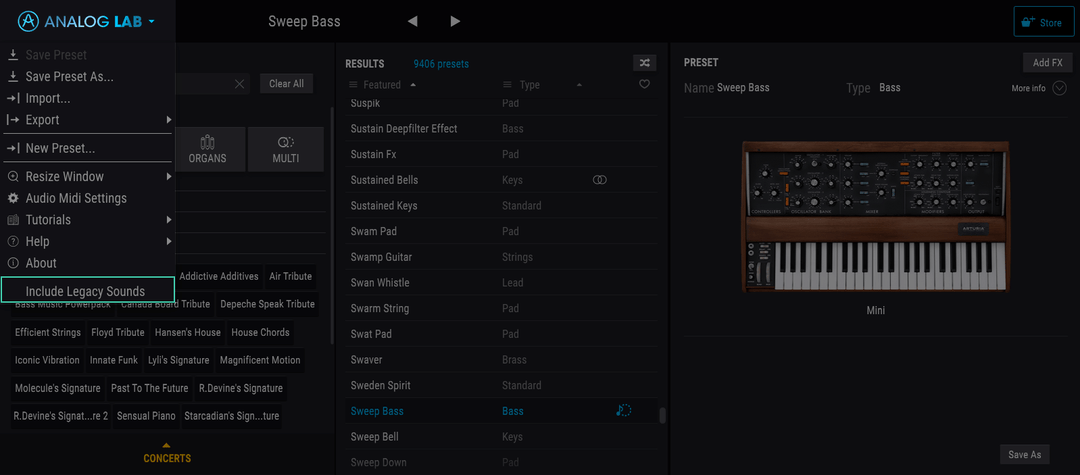Open the Store

(1043, 22)
